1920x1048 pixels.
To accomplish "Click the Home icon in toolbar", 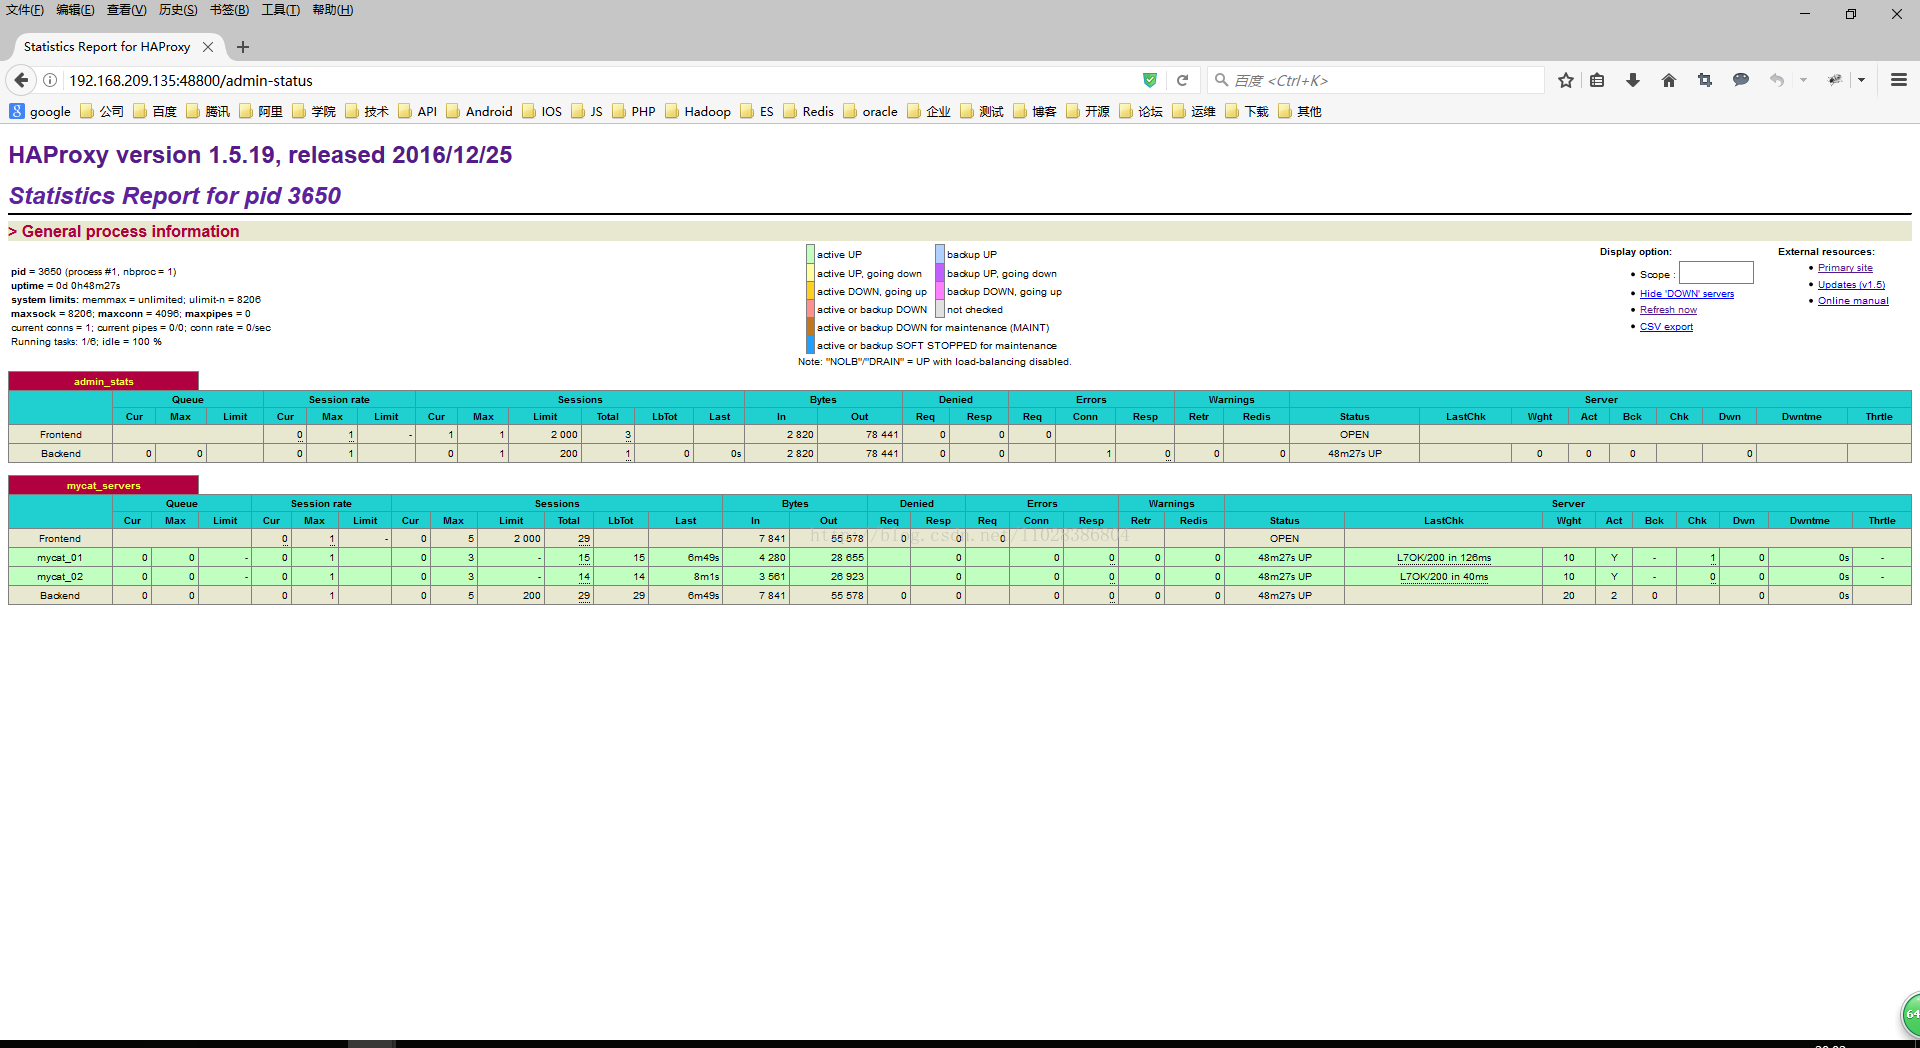I will click(1669, 80).
